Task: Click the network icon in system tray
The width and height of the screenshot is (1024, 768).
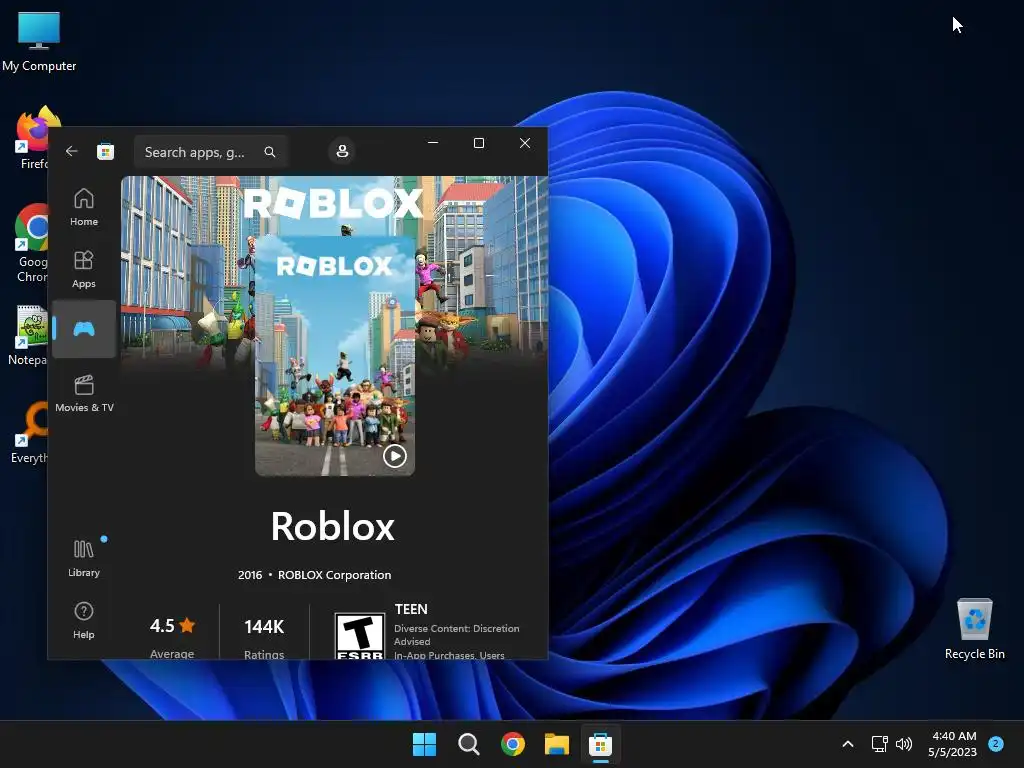Action: (880, 744)
